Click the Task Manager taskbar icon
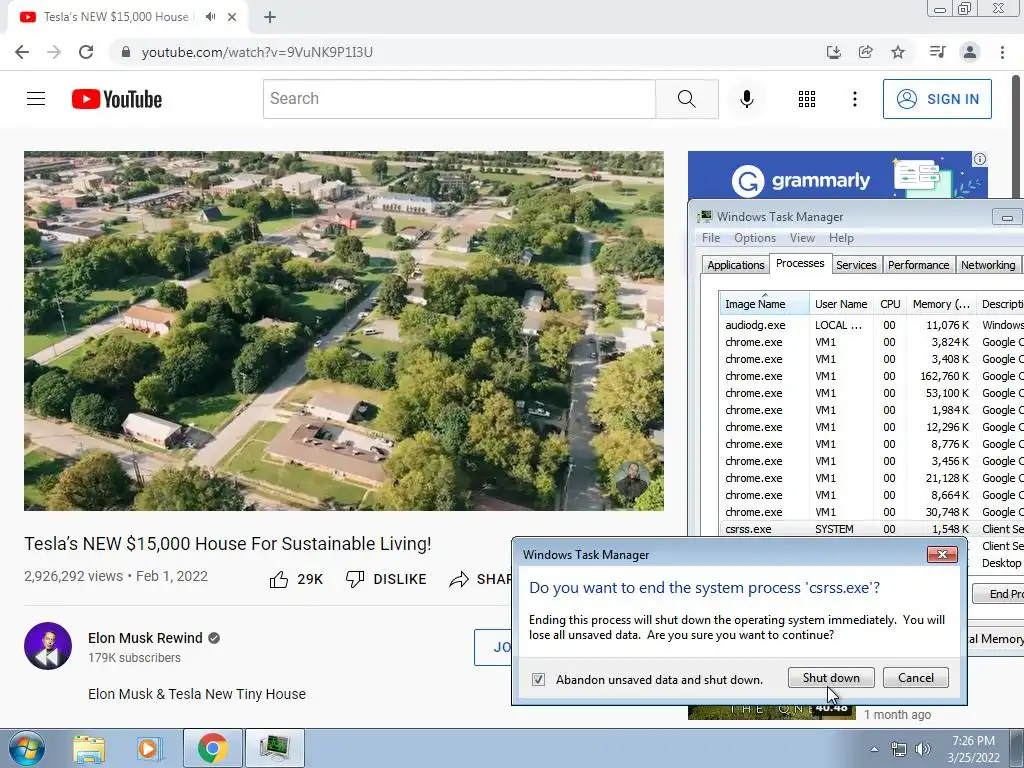This screenshot has height=768, width=1024. tap(274, 748)
